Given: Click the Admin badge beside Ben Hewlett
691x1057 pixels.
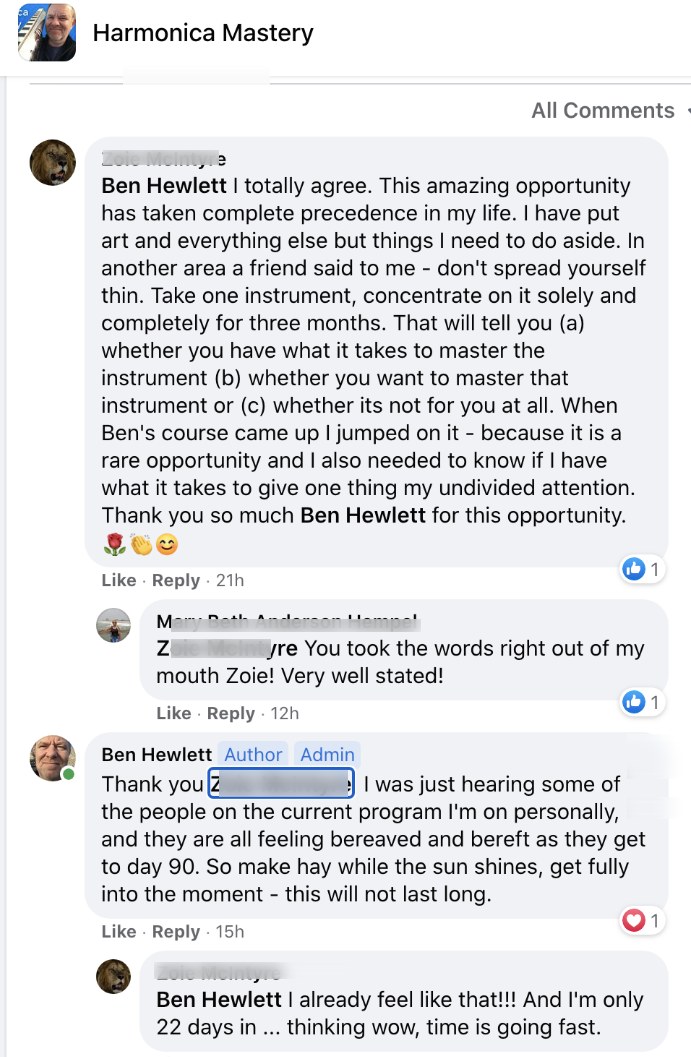Looking at the screenshot, I should pos(328,755).
